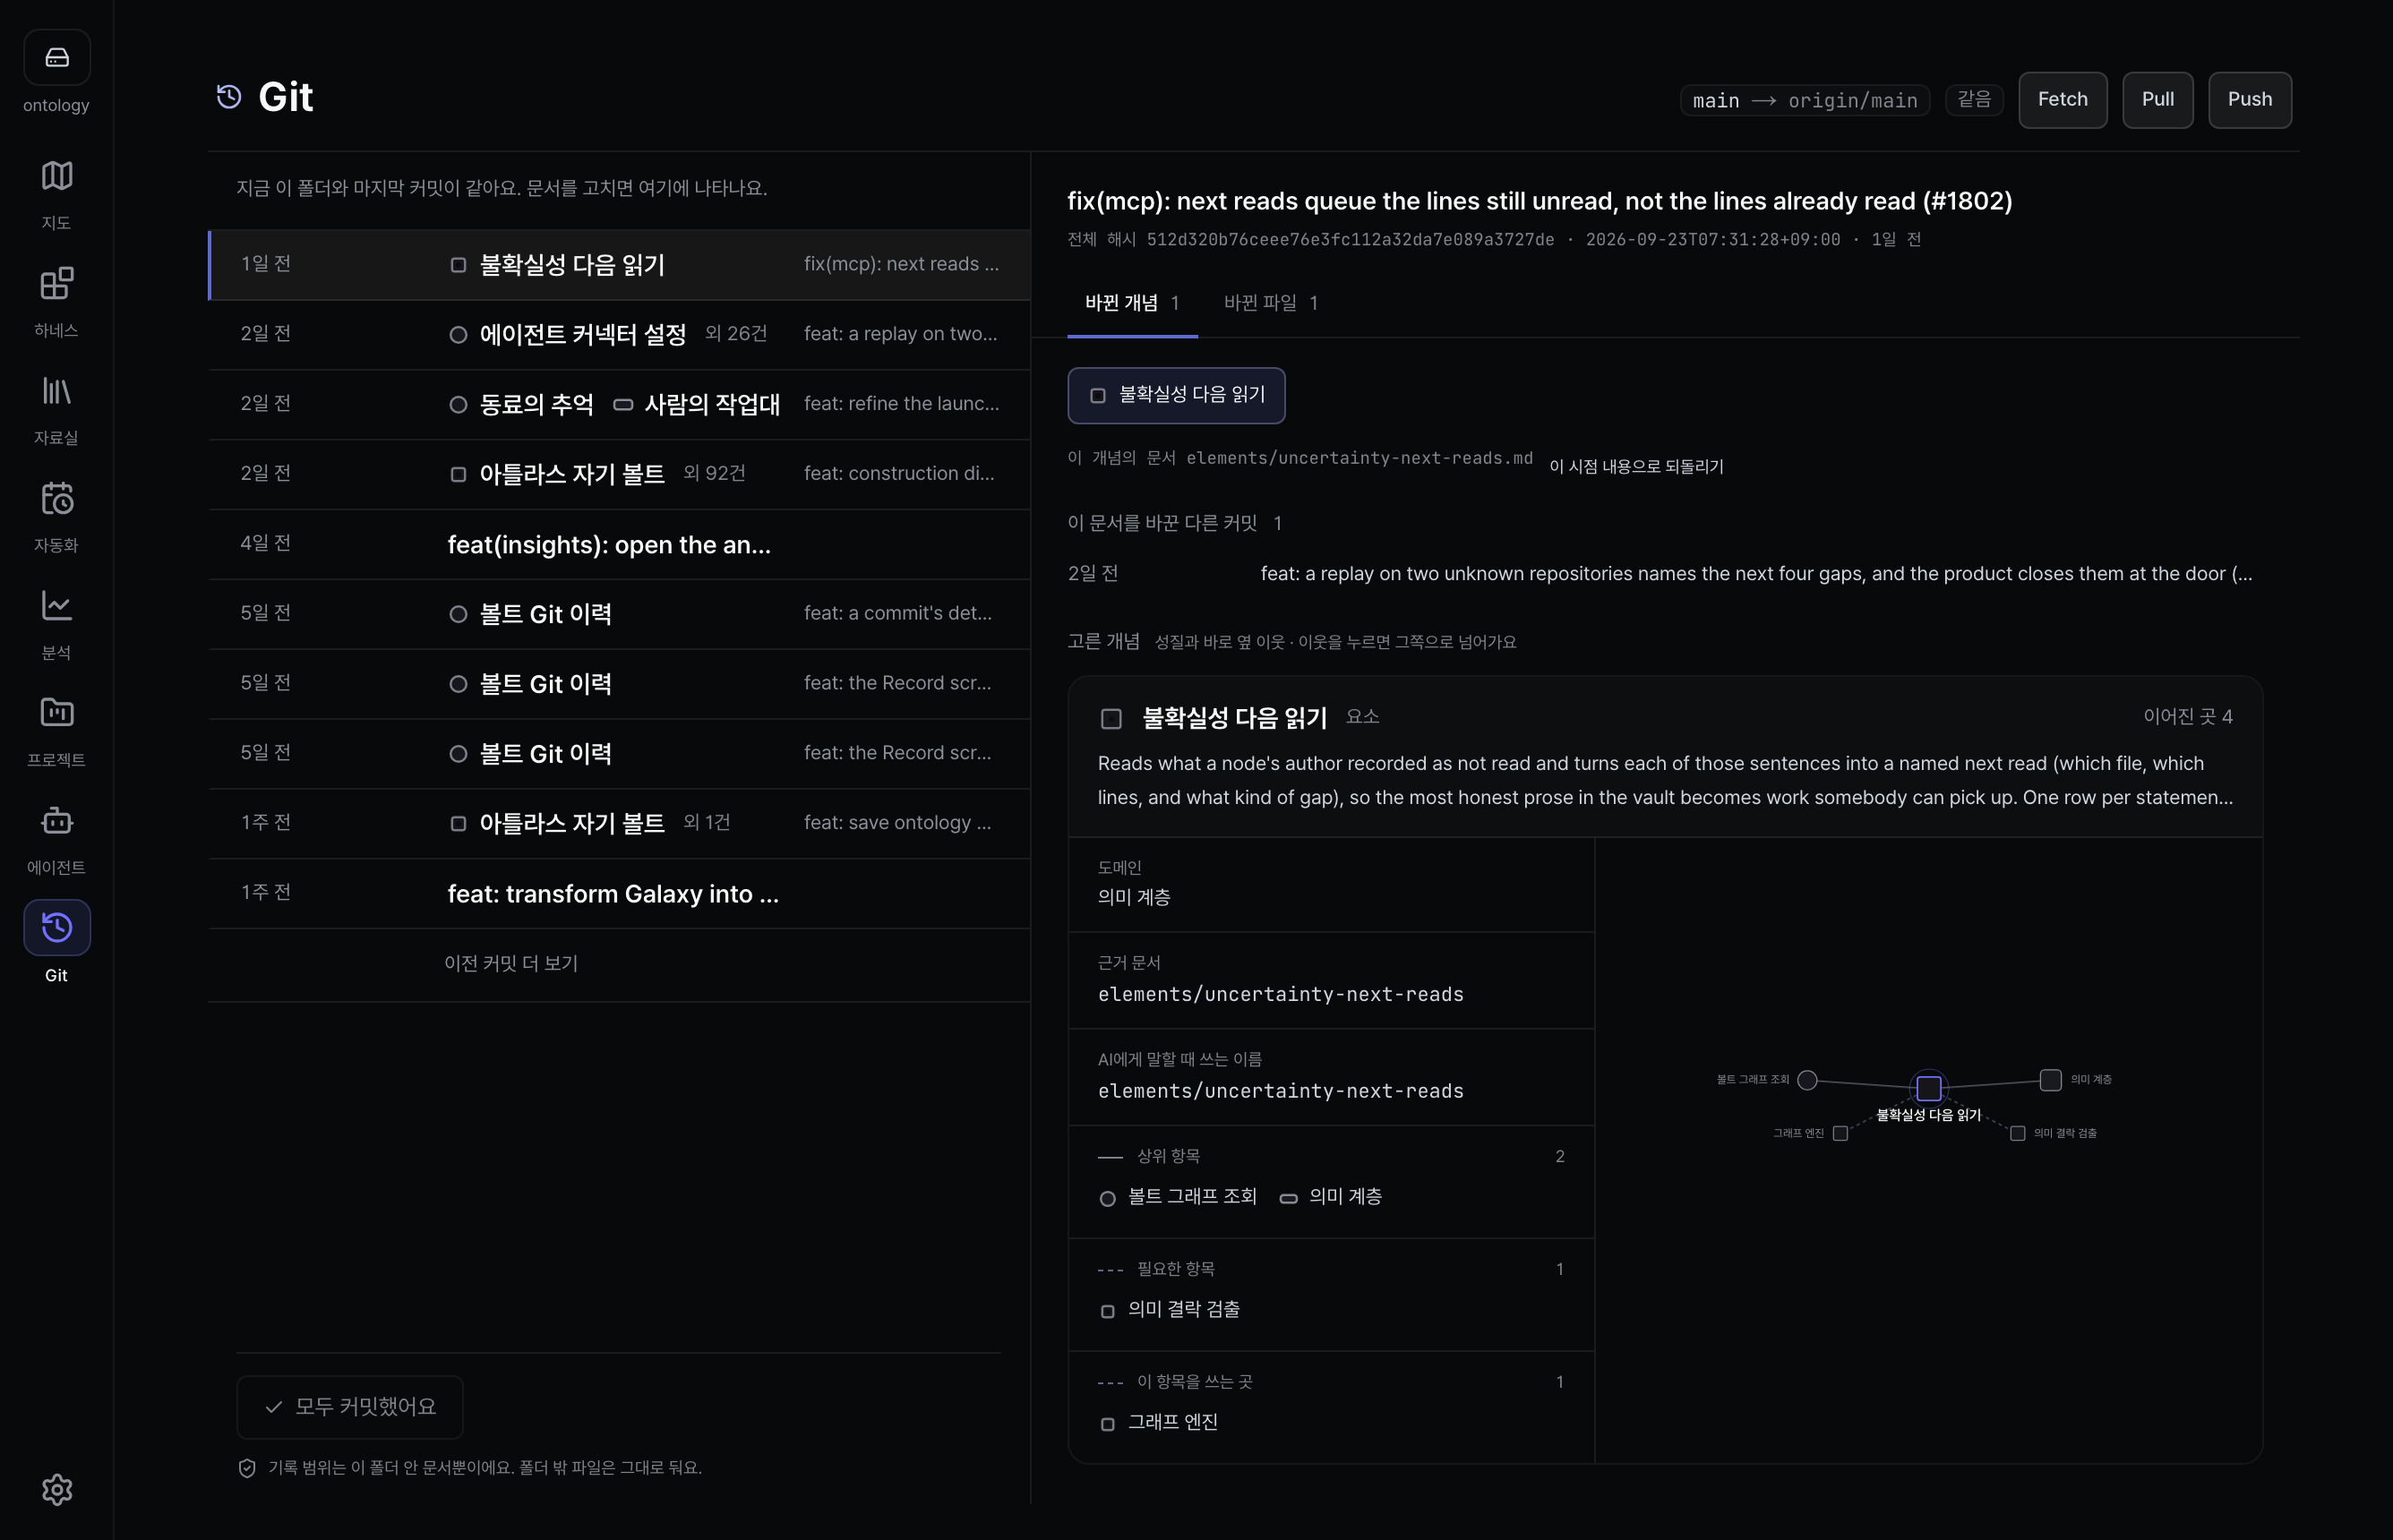
Task: Open the 의미 계층 parent item
Action: coord(1331,1197)
